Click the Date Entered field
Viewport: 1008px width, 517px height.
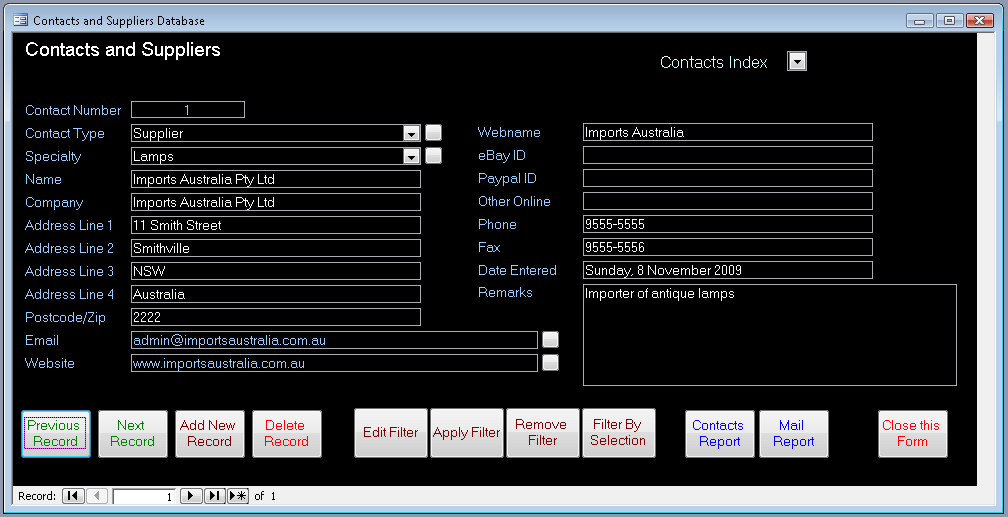[728, 270]
